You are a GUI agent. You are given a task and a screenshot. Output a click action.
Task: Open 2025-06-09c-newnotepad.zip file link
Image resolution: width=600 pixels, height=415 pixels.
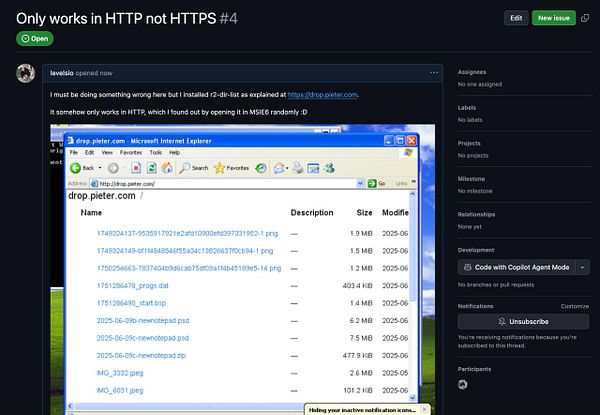click(x=141, y=355)
